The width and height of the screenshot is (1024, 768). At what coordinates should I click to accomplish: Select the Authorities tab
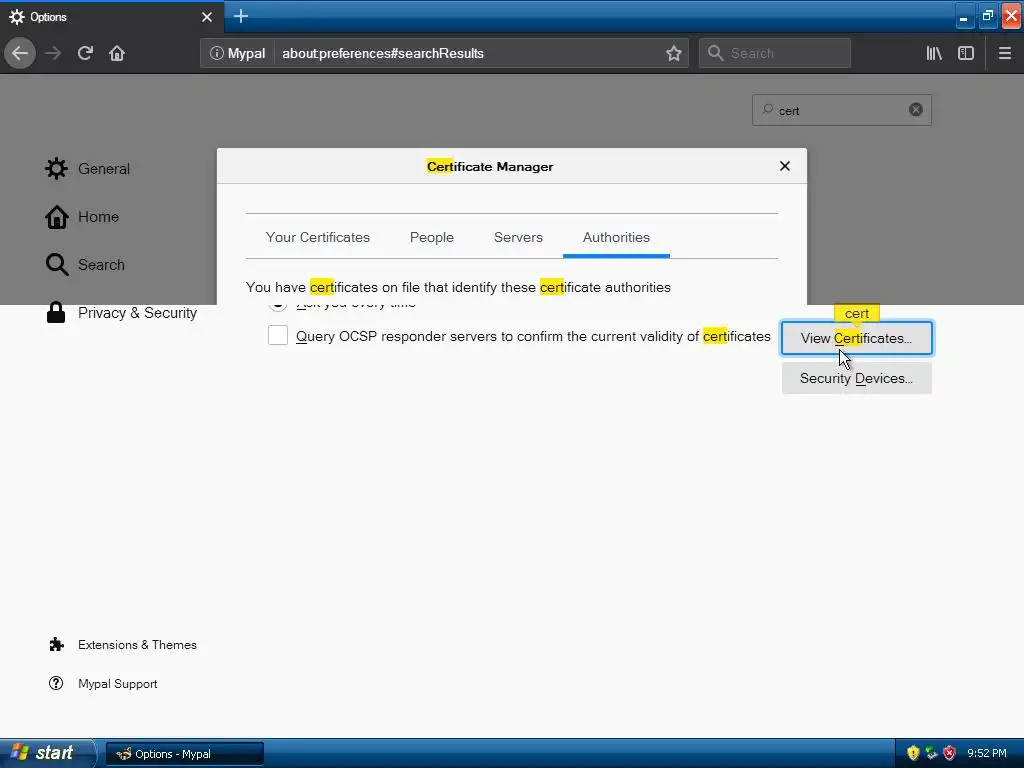pos(616,237)
